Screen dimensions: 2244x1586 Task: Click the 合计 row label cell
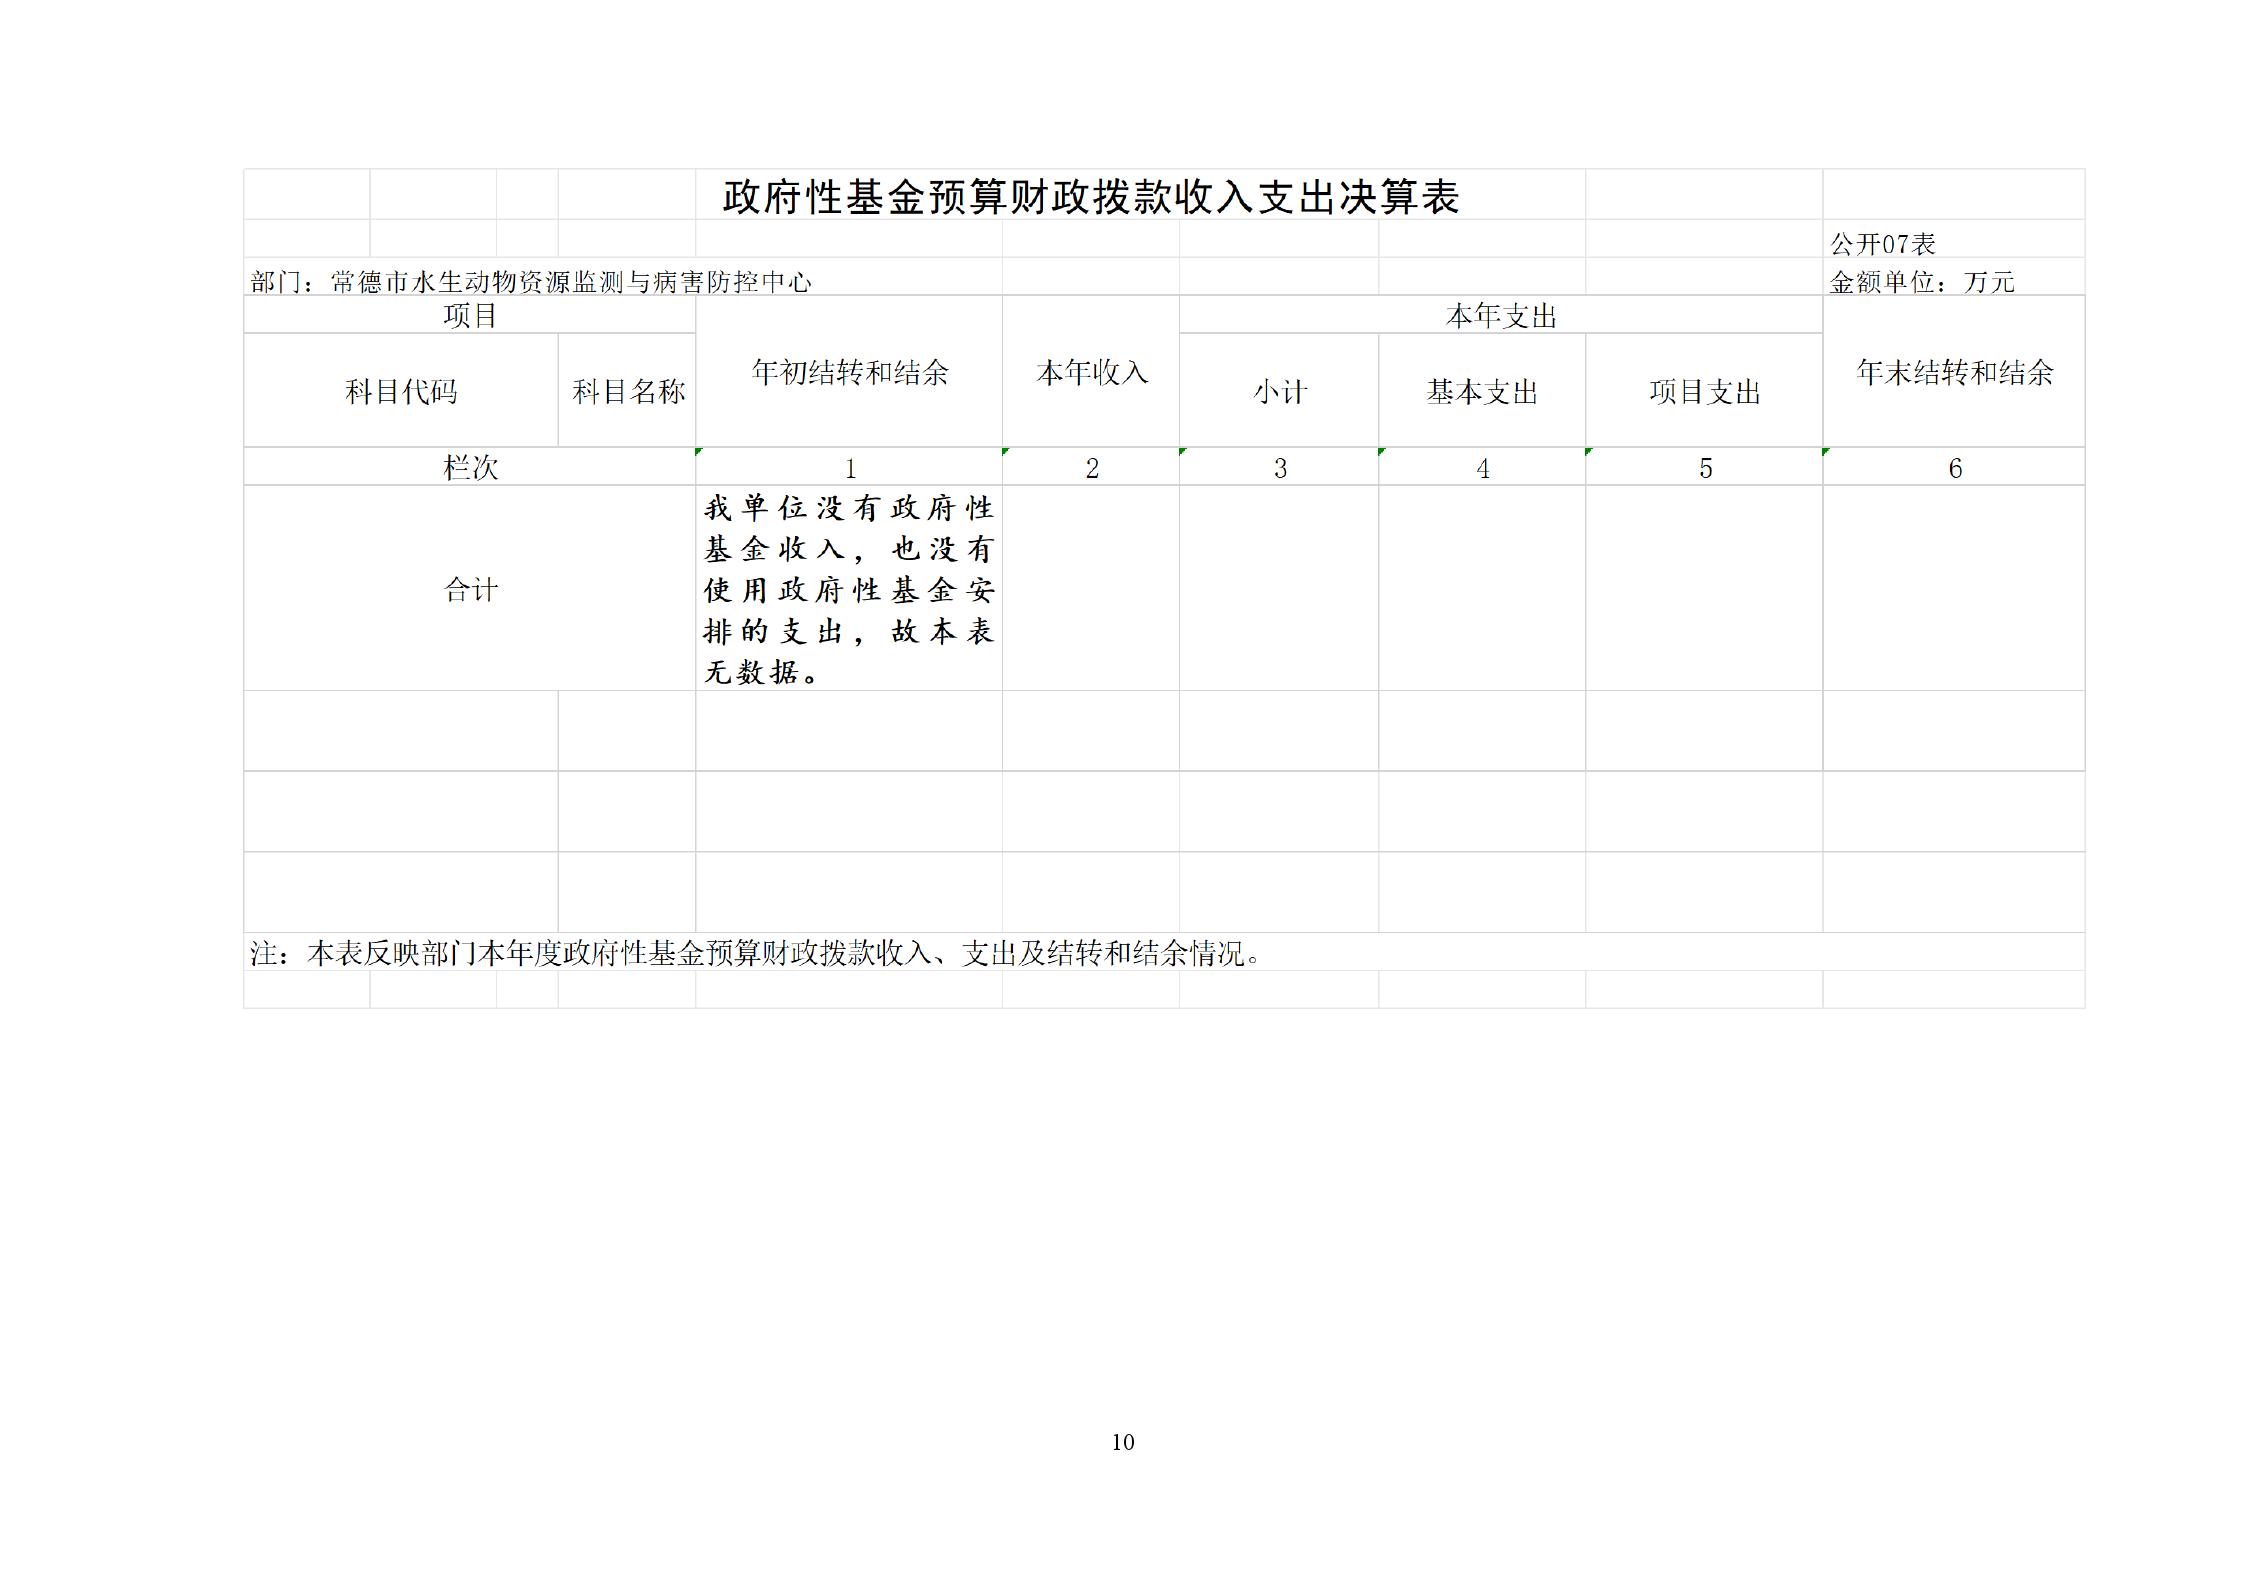pos(470,589)
